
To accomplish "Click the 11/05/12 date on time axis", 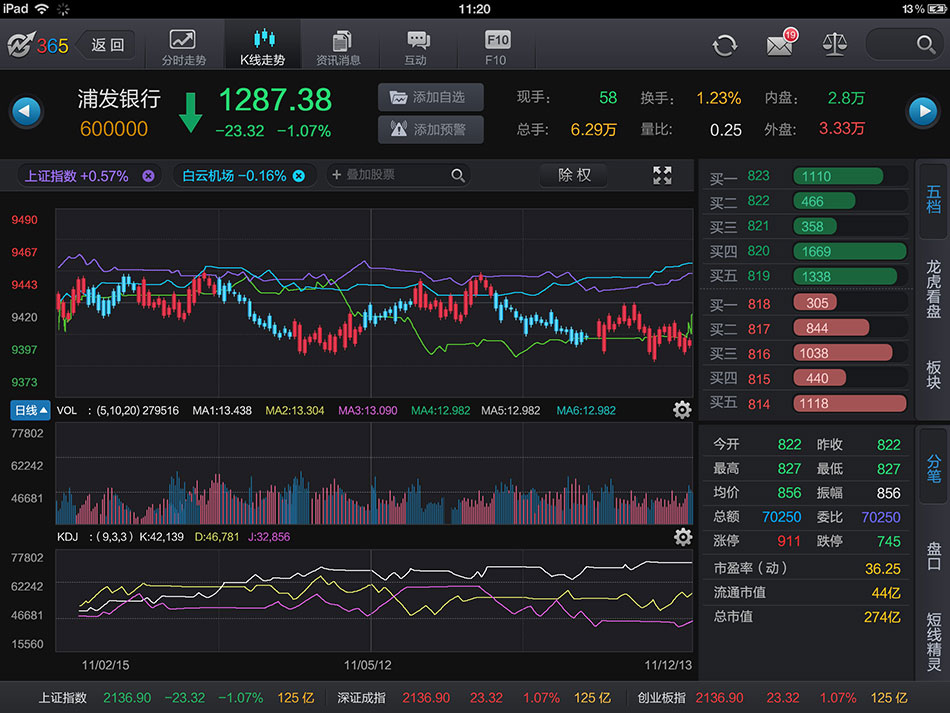I will [368, 665].
